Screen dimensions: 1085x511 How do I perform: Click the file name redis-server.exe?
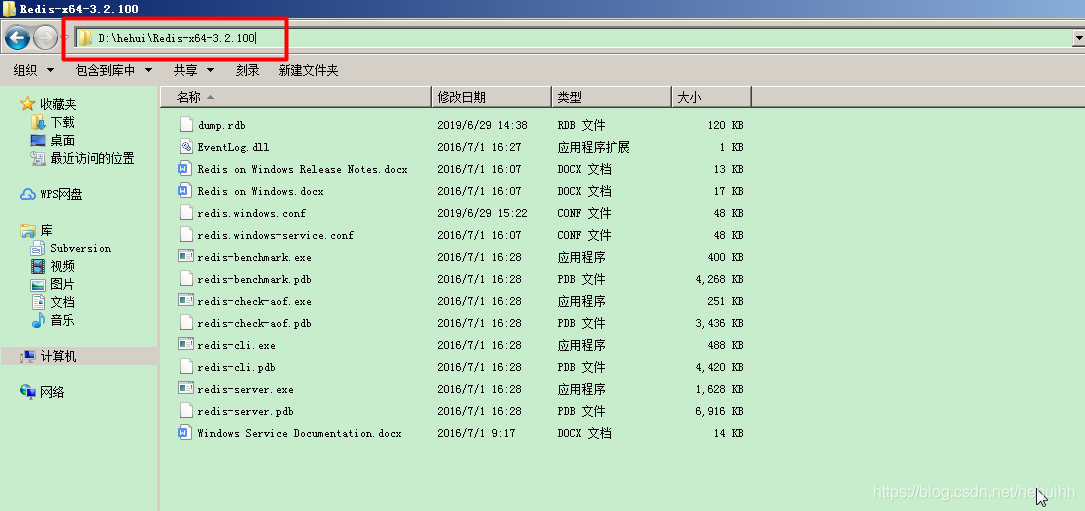pyautogui.click(x=245, y=389)
